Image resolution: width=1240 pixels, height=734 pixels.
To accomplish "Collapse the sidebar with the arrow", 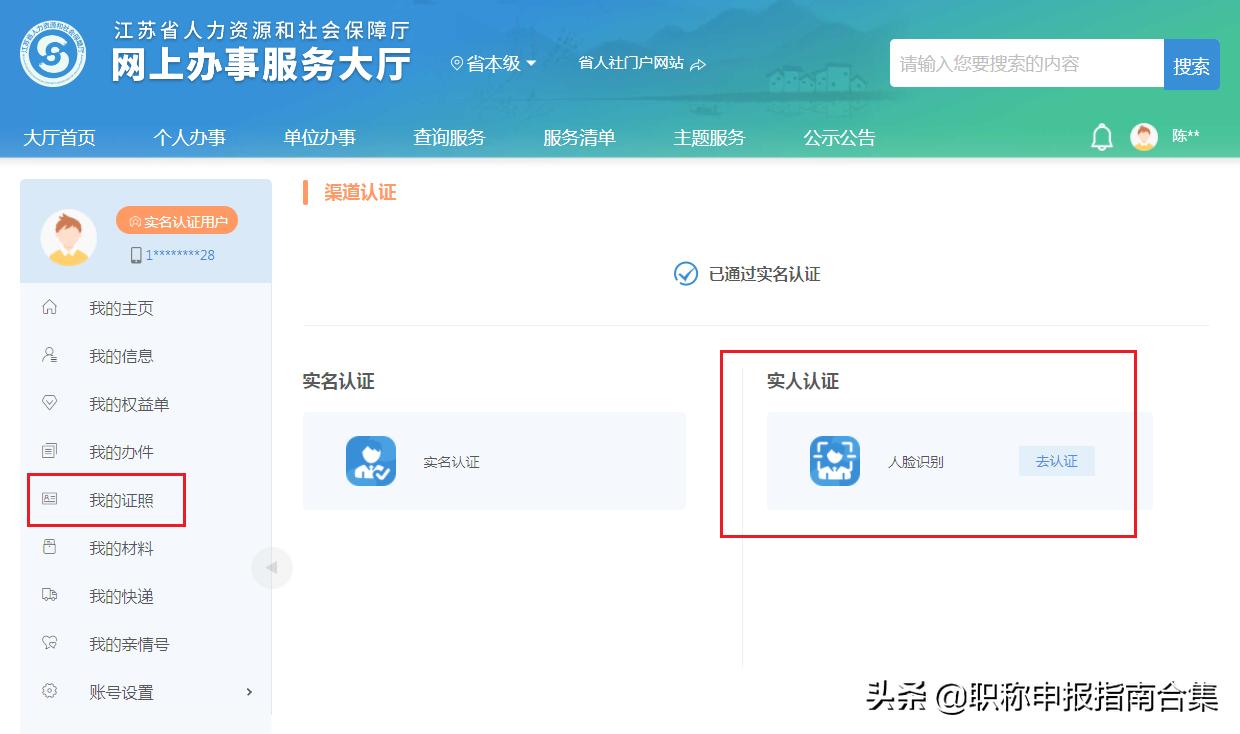I will tap(272, 567).
